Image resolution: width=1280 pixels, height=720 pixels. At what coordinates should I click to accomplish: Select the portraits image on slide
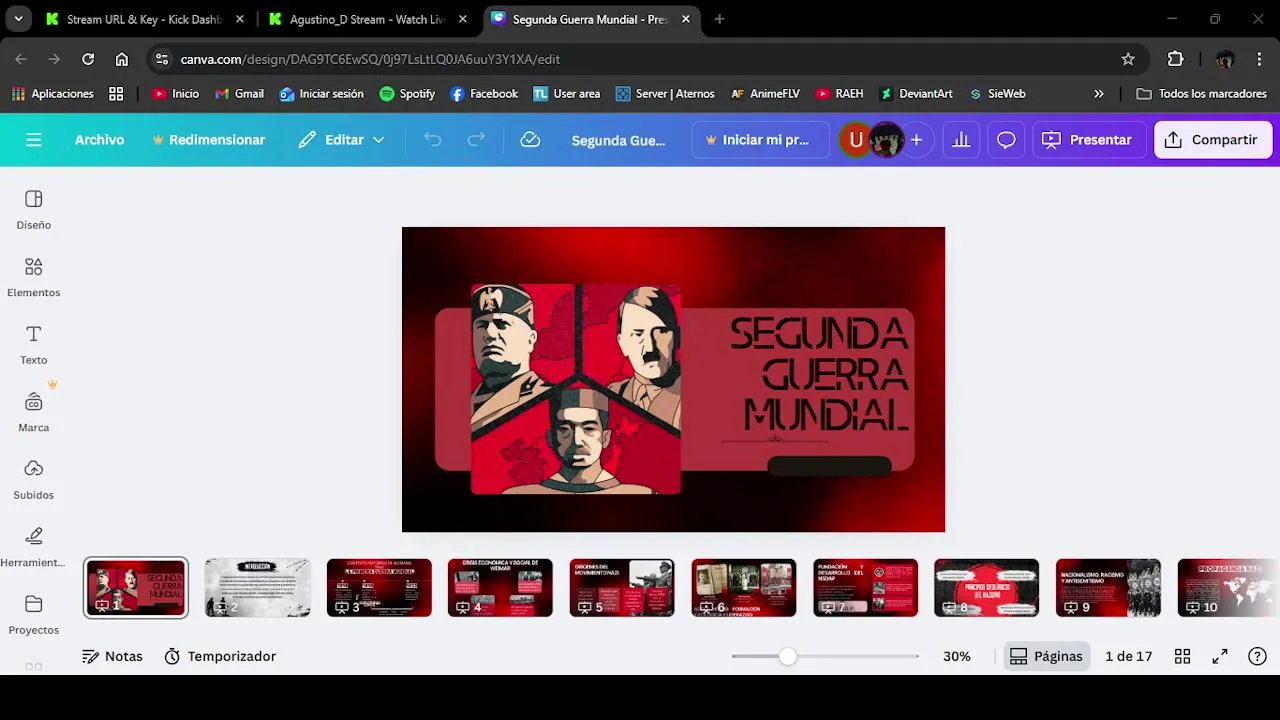[576, 389]
